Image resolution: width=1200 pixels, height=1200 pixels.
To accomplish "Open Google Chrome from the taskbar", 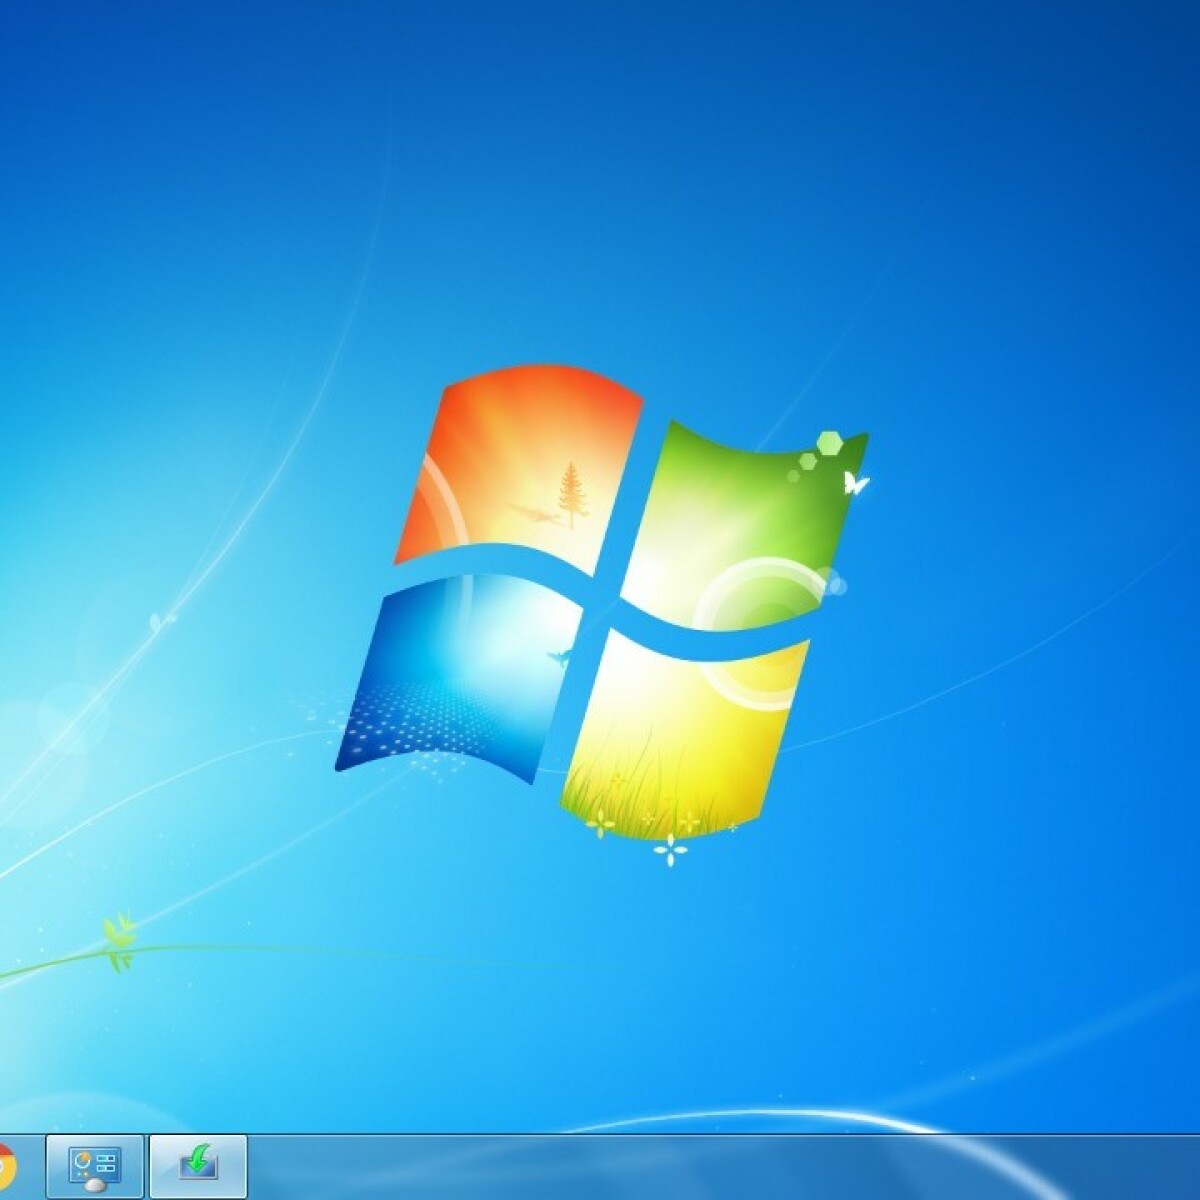I will coord(6,1166).
